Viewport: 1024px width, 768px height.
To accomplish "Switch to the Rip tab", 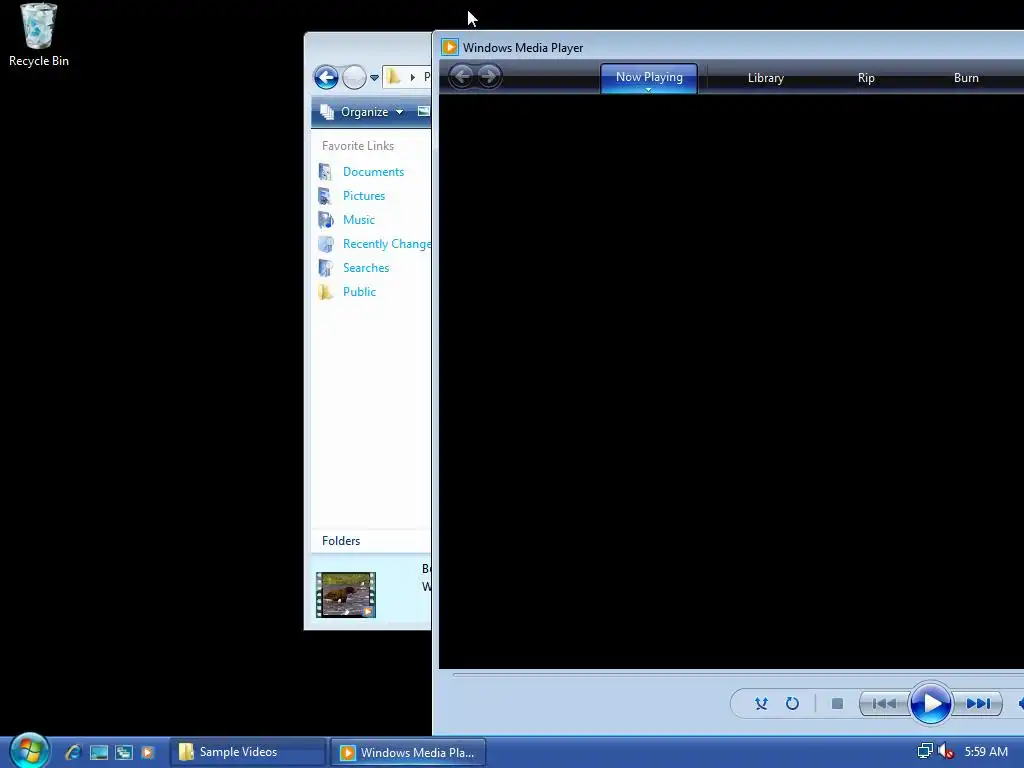I will point(866,78).
